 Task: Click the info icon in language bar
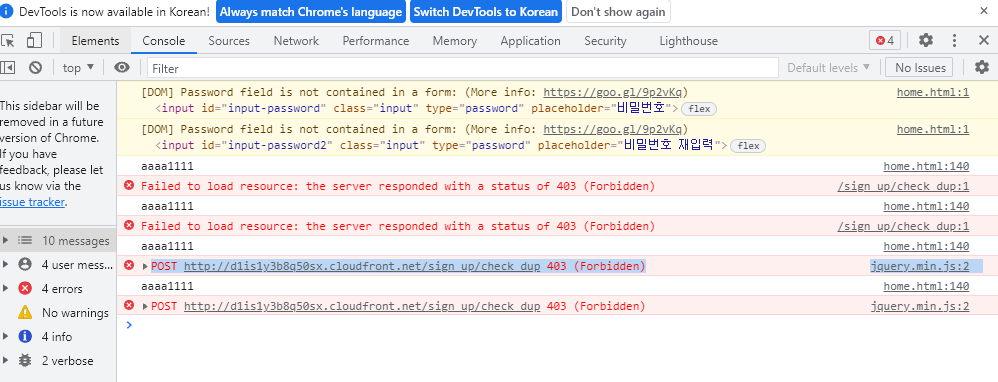pos(7,11)
